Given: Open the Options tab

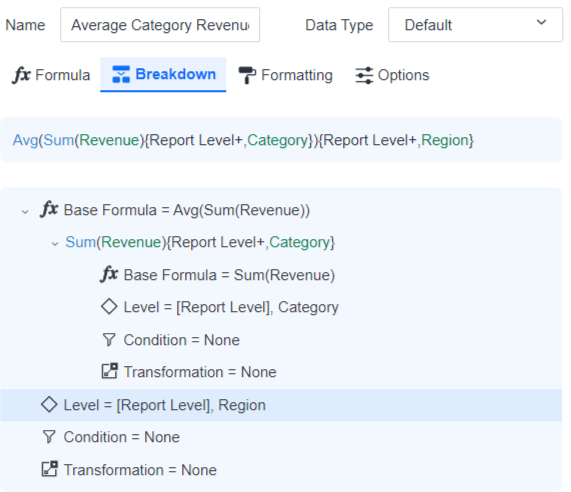Looking at the screenshot, I should click(x=392, y=75).
